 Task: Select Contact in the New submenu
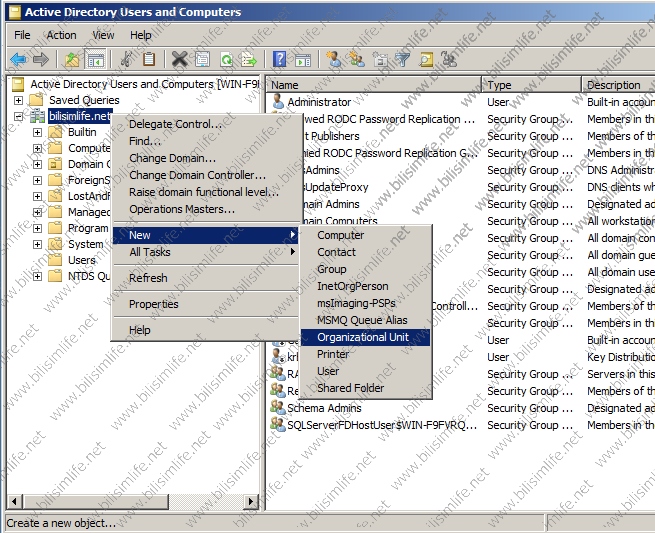(x=365, y=252)
